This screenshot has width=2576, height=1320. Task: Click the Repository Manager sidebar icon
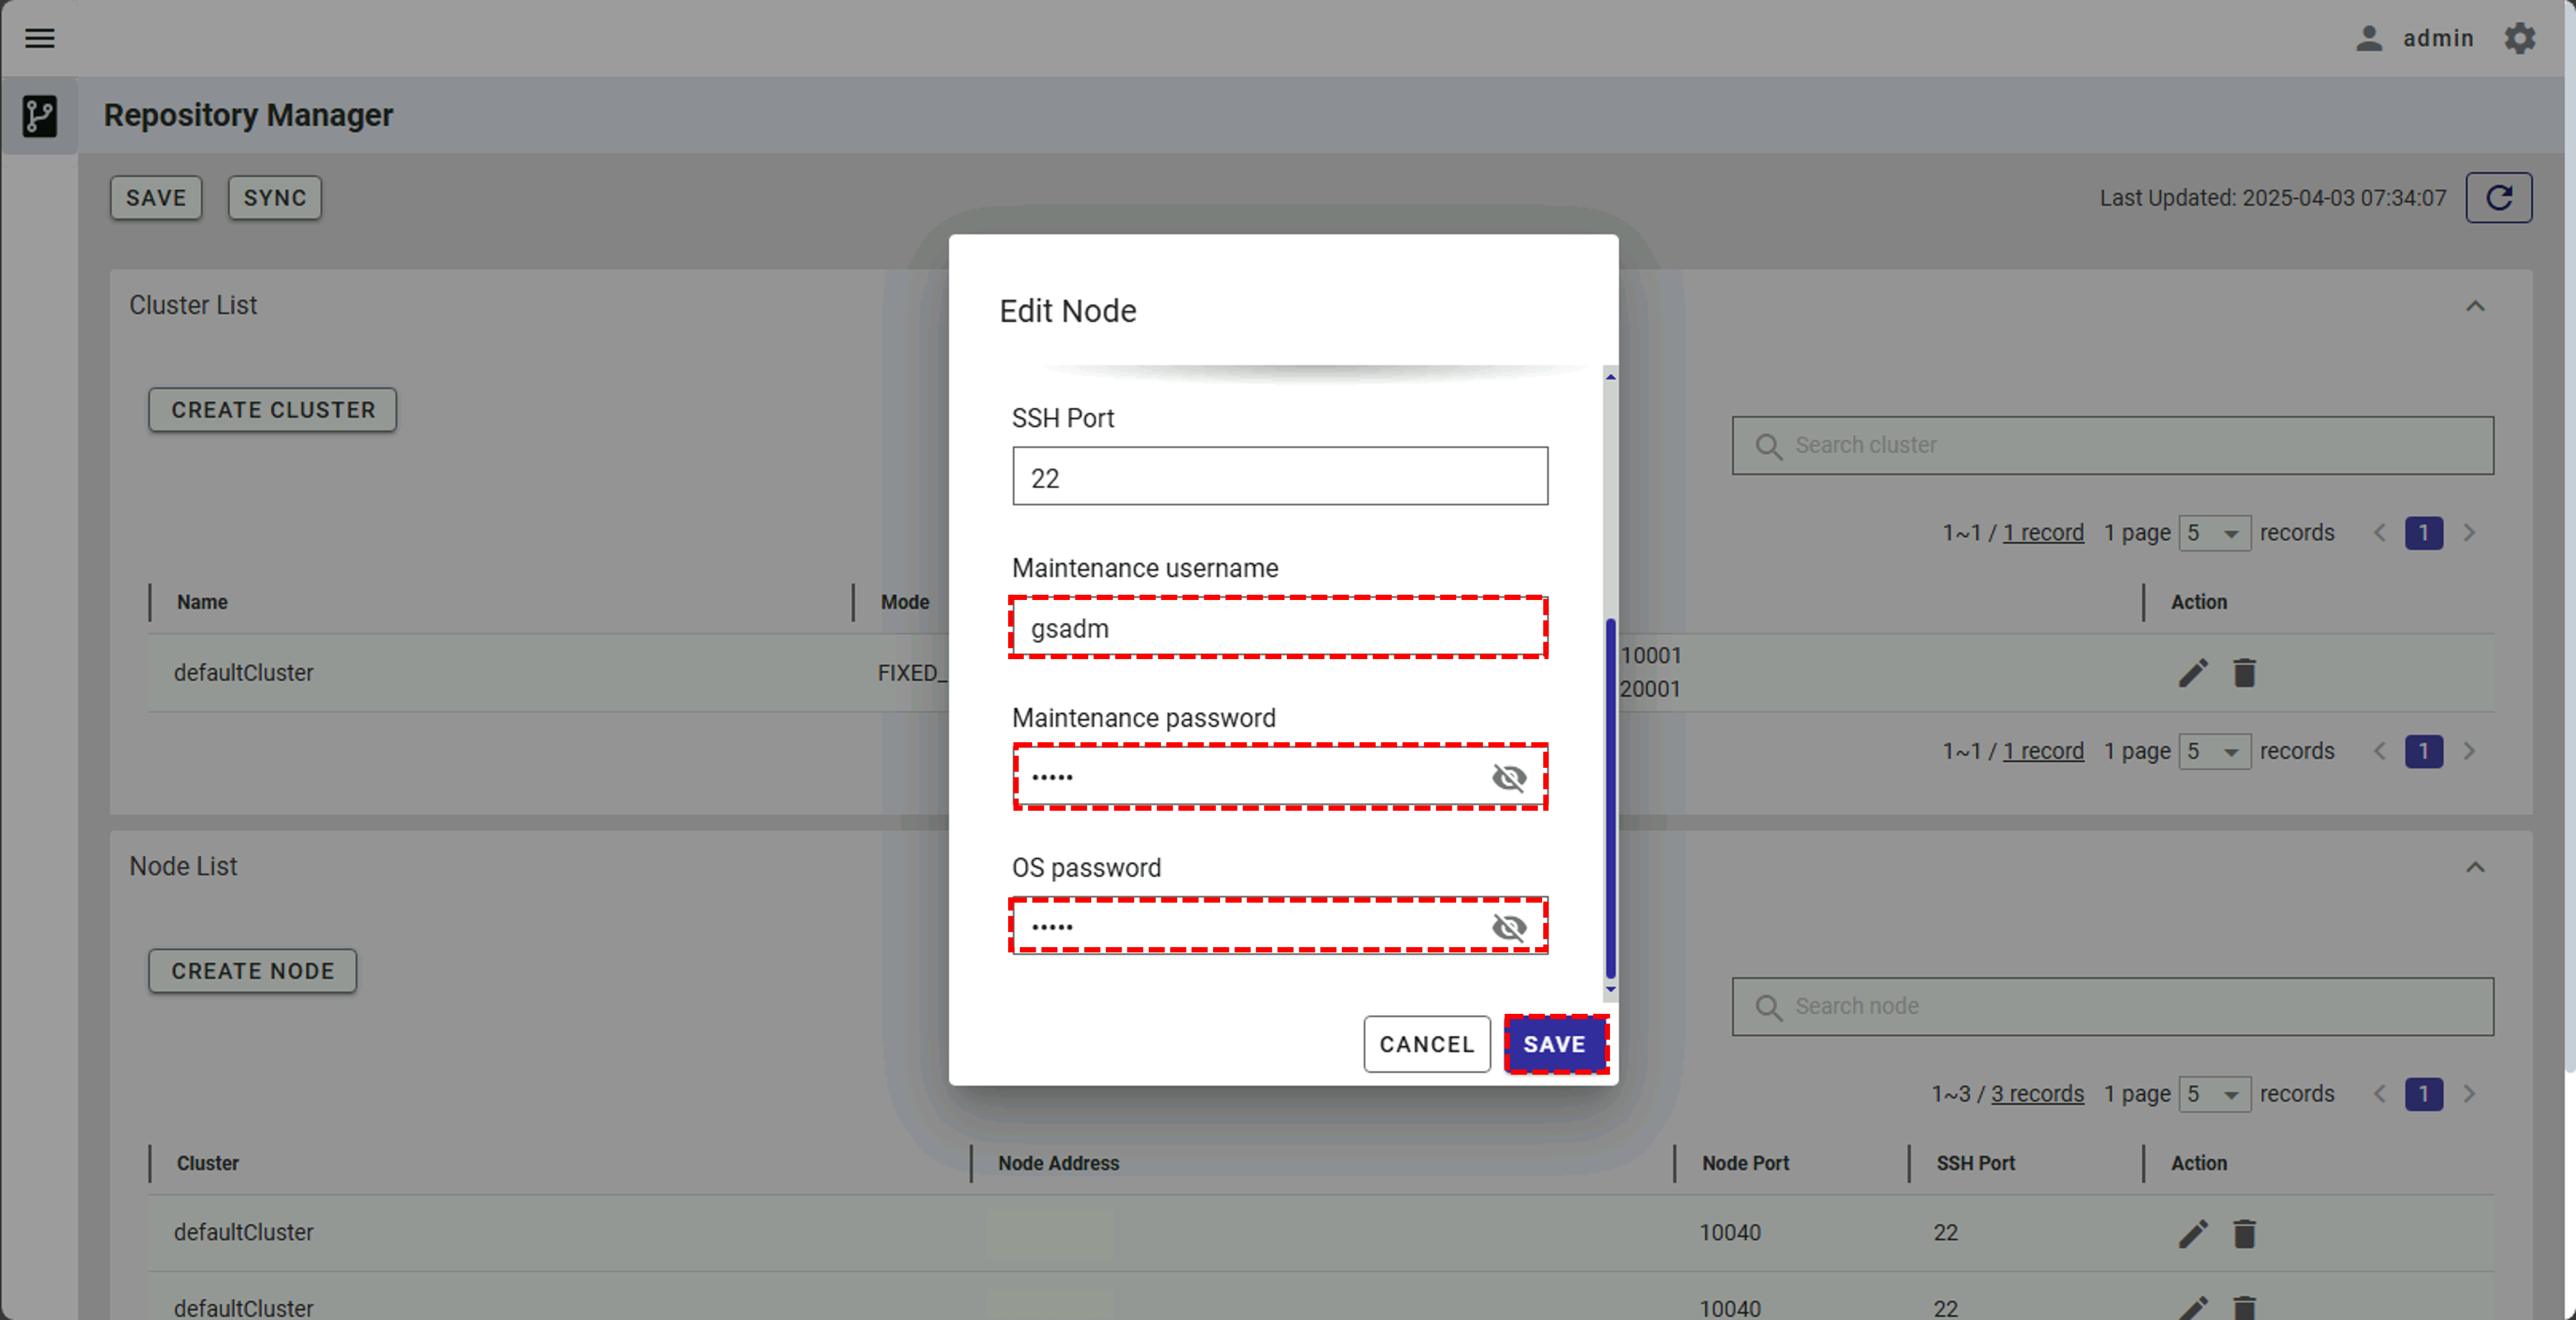click(x=39, y=116)
